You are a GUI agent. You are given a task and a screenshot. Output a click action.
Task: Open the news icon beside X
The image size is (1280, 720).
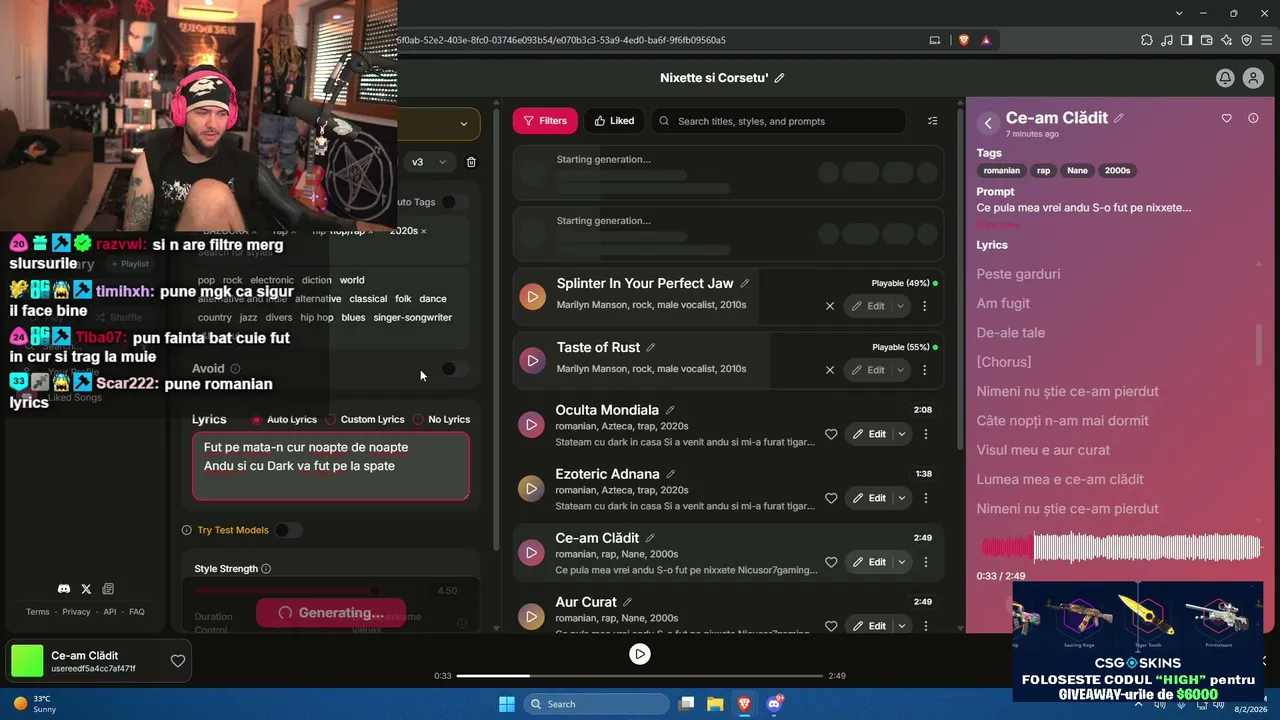coord(108,589)
